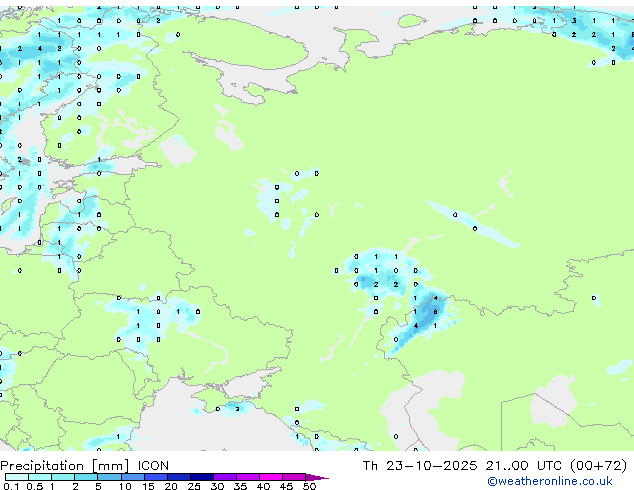Click the '20' legend scale label
Image resolution: width=634 pixels, height=490 pixels.
171,486
